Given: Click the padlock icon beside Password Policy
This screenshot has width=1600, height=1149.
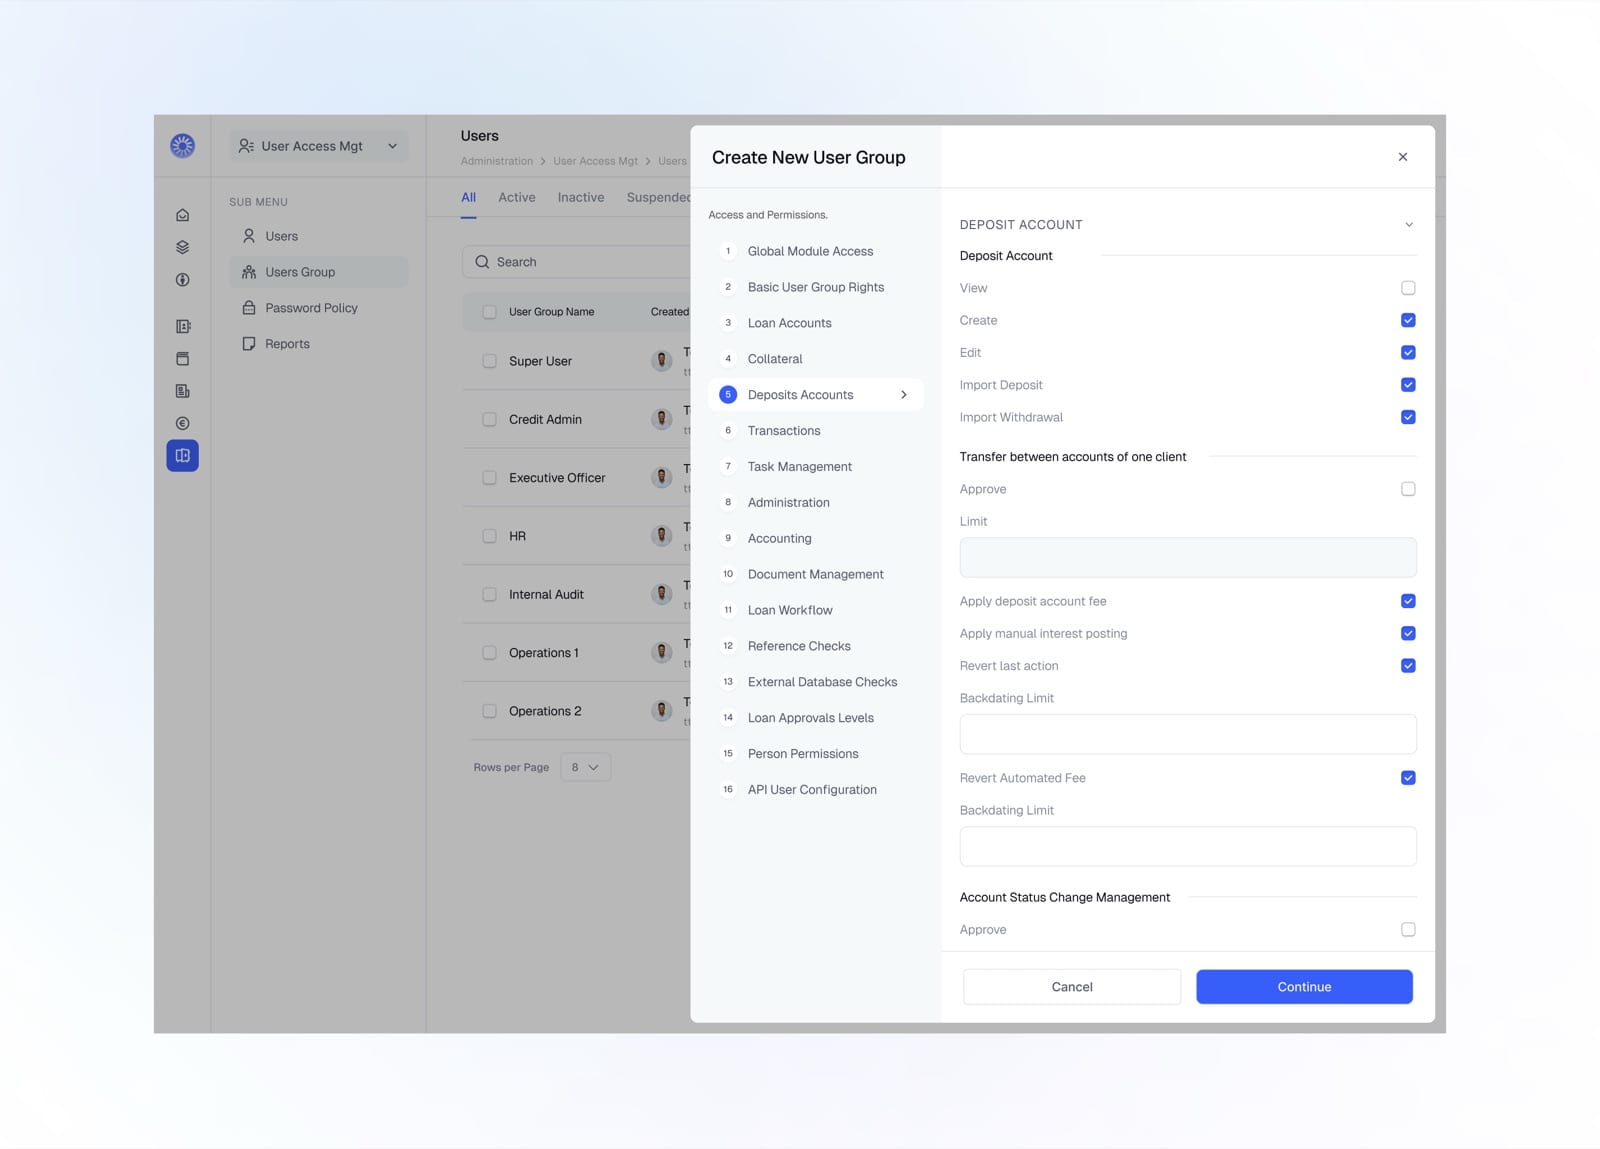Looking at the screenshot, I should (x=249, y=308).
